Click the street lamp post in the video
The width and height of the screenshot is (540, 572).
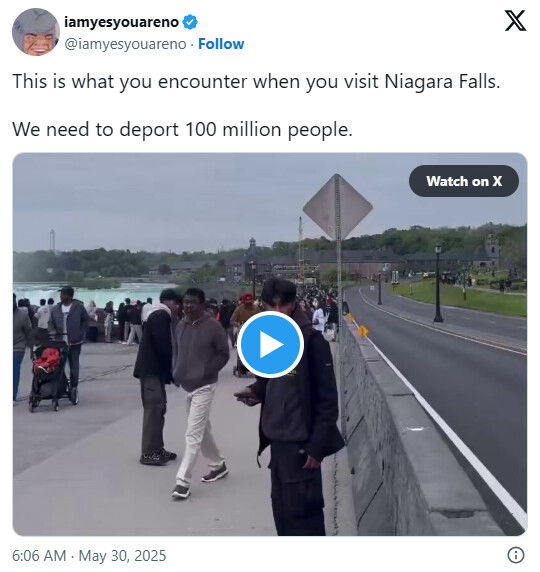[x=438, y=283]
